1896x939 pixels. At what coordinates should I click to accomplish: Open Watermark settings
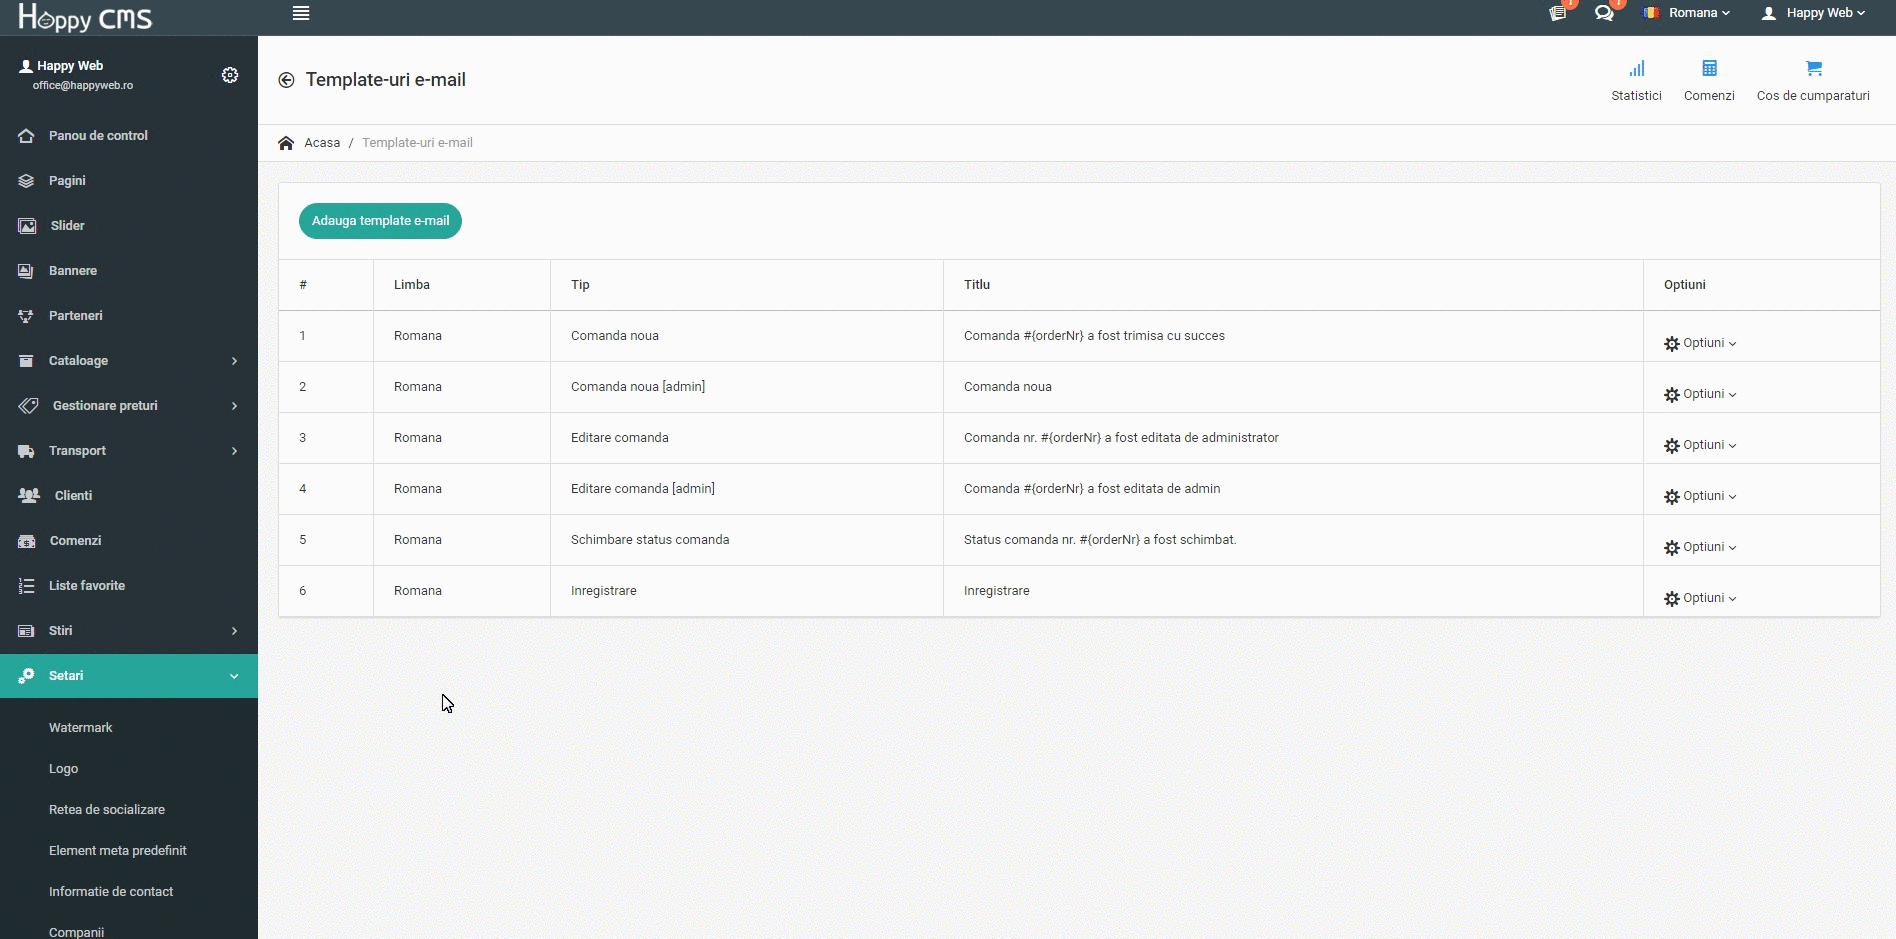[x=81, y=728]
